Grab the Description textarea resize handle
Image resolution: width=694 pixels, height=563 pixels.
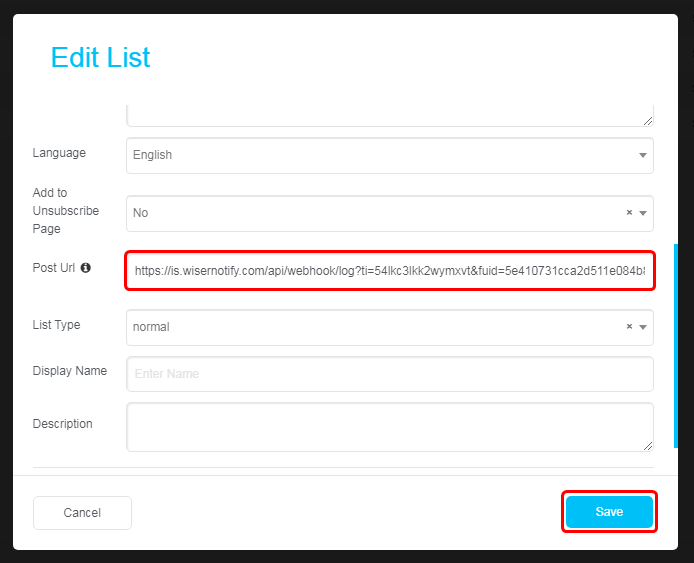pos(648,446)
